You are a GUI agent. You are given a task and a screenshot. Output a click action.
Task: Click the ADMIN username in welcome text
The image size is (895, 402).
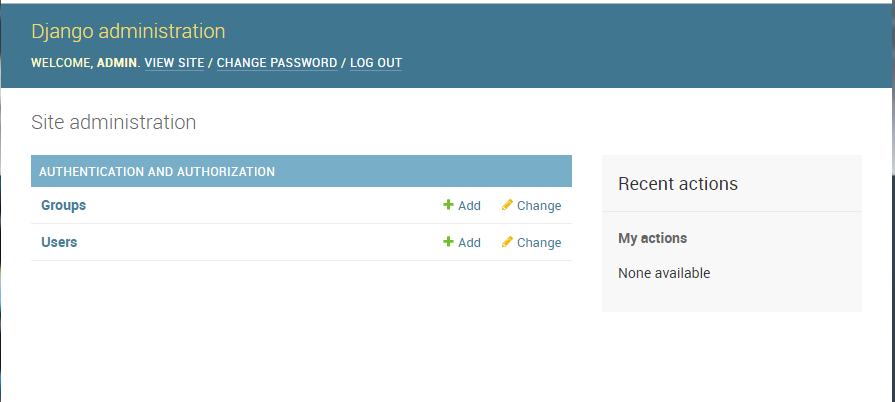click(117, 63)
